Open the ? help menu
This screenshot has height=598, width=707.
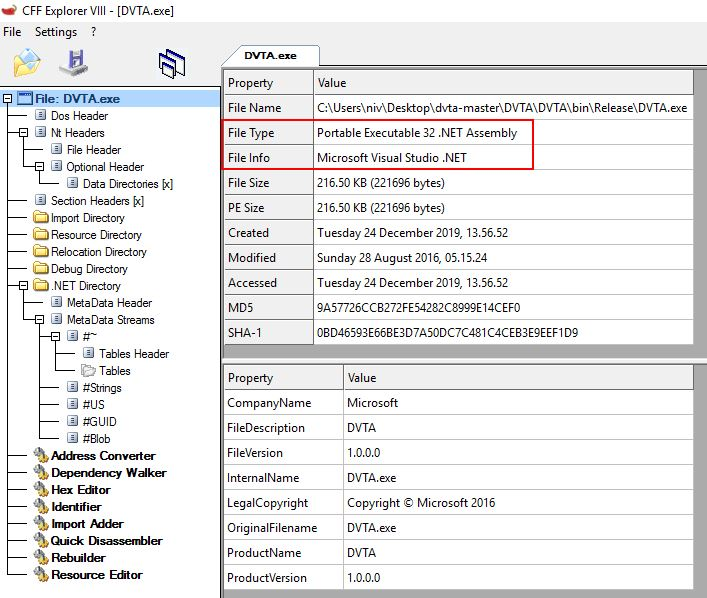pos(93,32)
